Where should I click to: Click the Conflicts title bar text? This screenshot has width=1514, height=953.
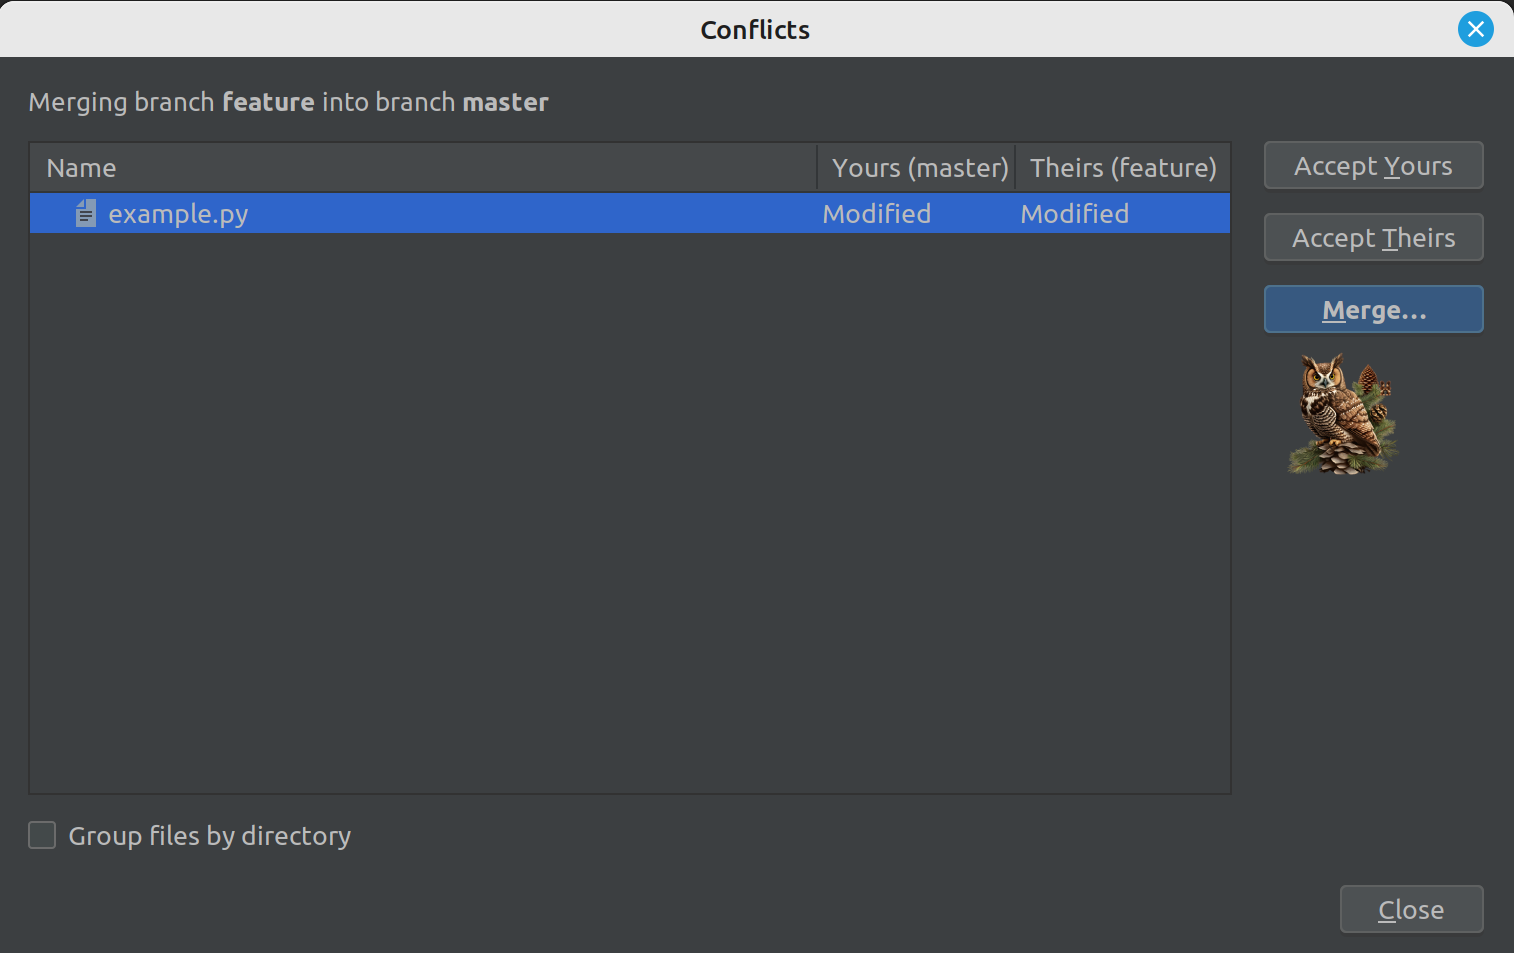(755, 30)
